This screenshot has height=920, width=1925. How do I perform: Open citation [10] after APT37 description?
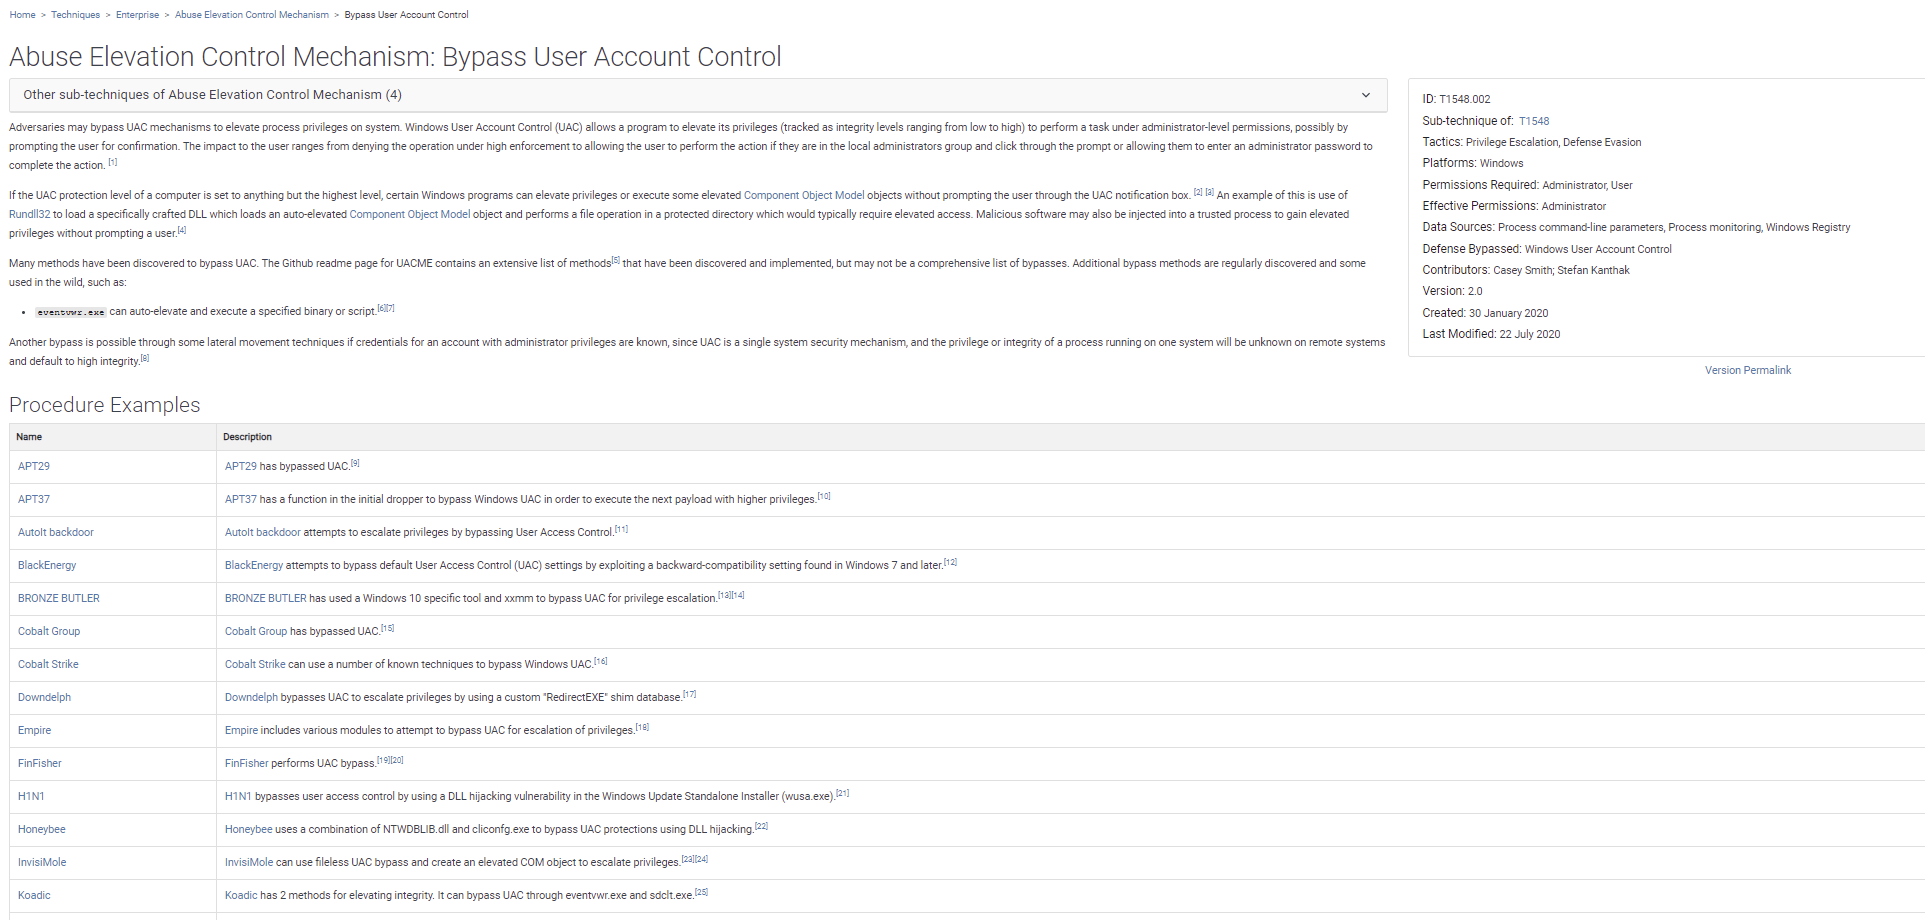click(824, 496)
